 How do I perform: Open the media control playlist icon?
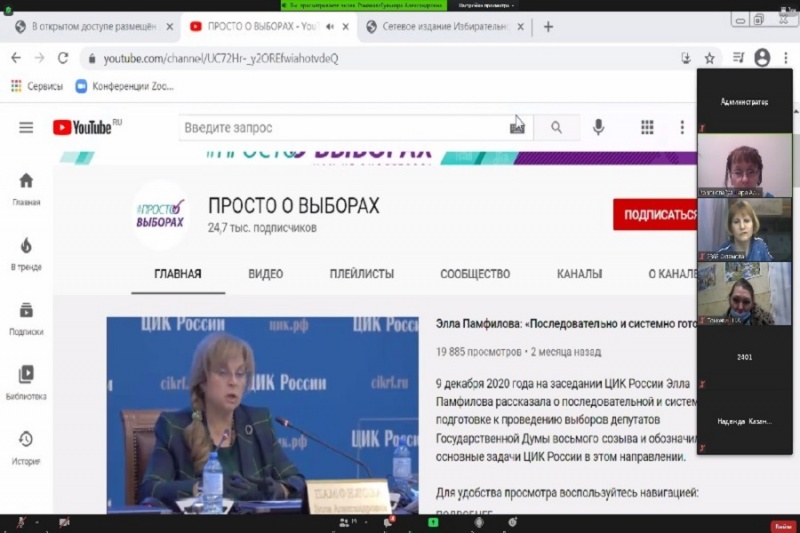click(738, 58)
